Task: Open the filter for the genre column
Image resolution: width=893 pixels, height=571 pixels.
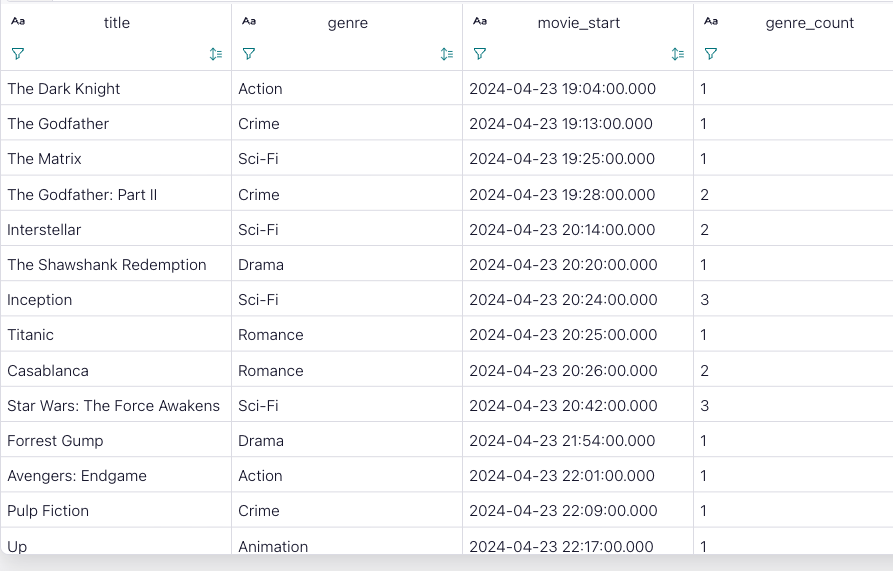Action: (249, 54)
